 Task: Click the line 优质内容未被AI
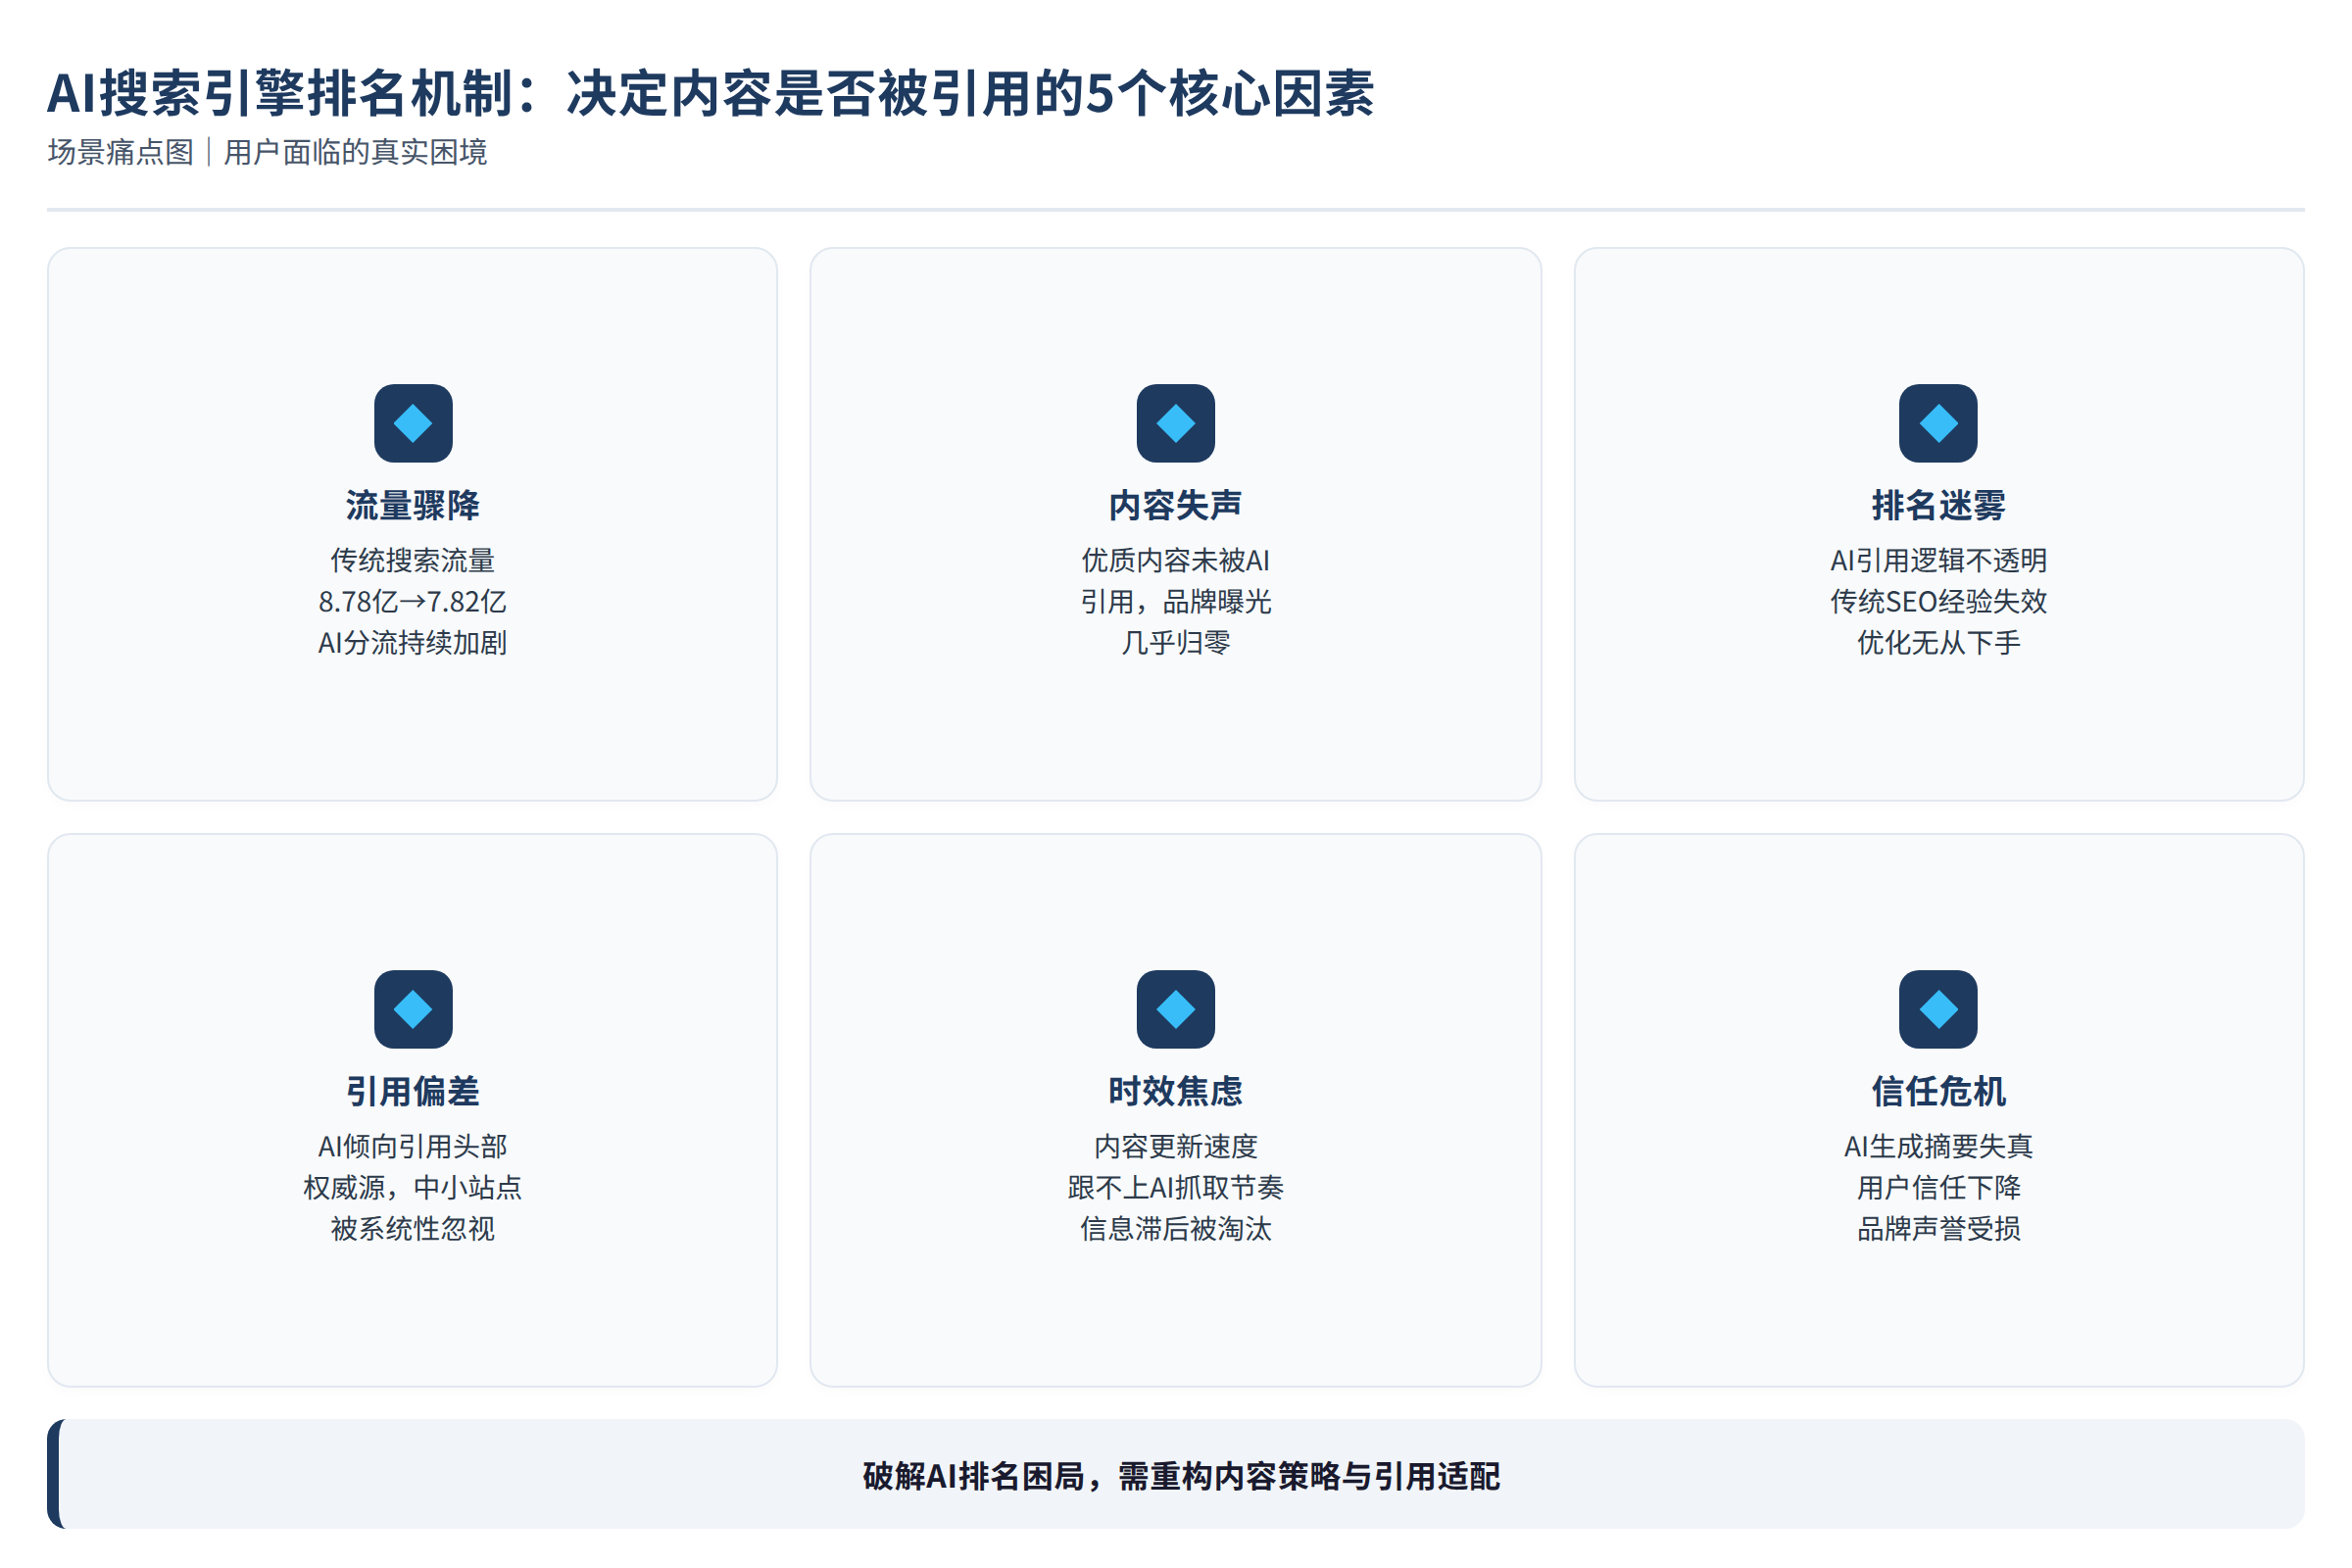tap(1176, 560)
